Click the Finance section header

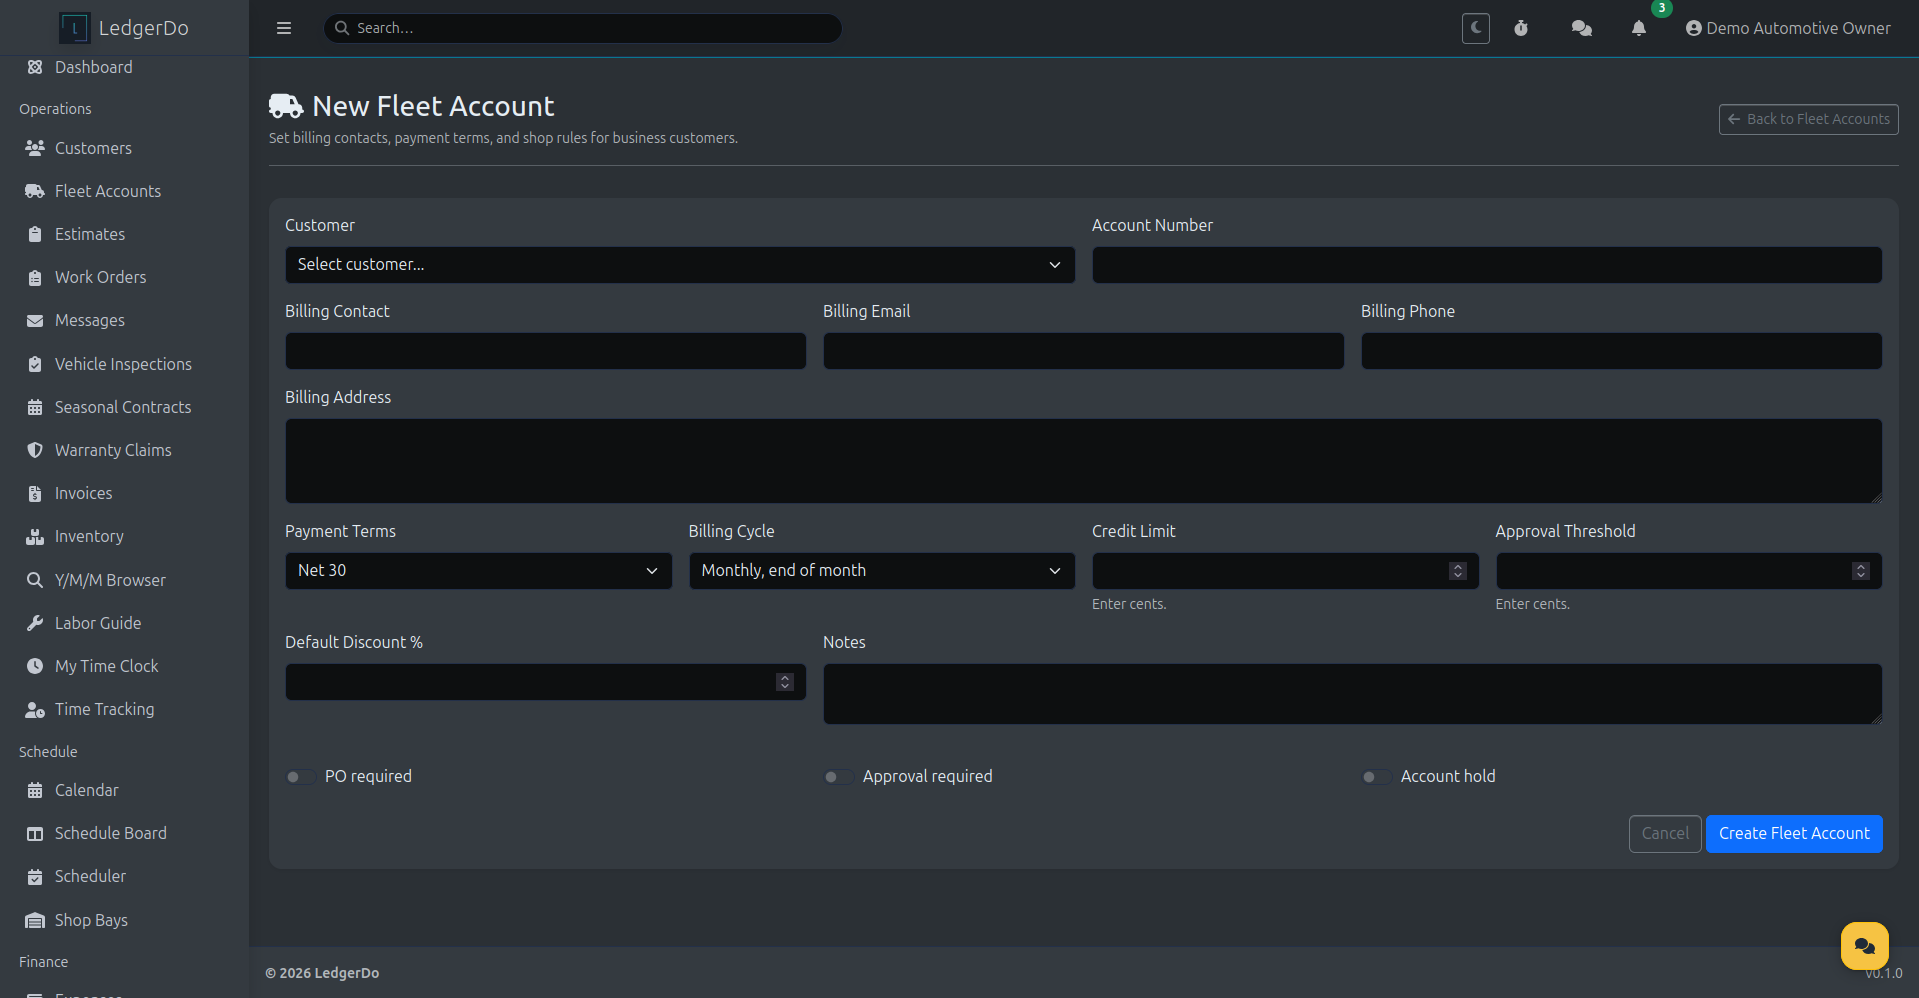pyautogui.click(x=43, y=962)
